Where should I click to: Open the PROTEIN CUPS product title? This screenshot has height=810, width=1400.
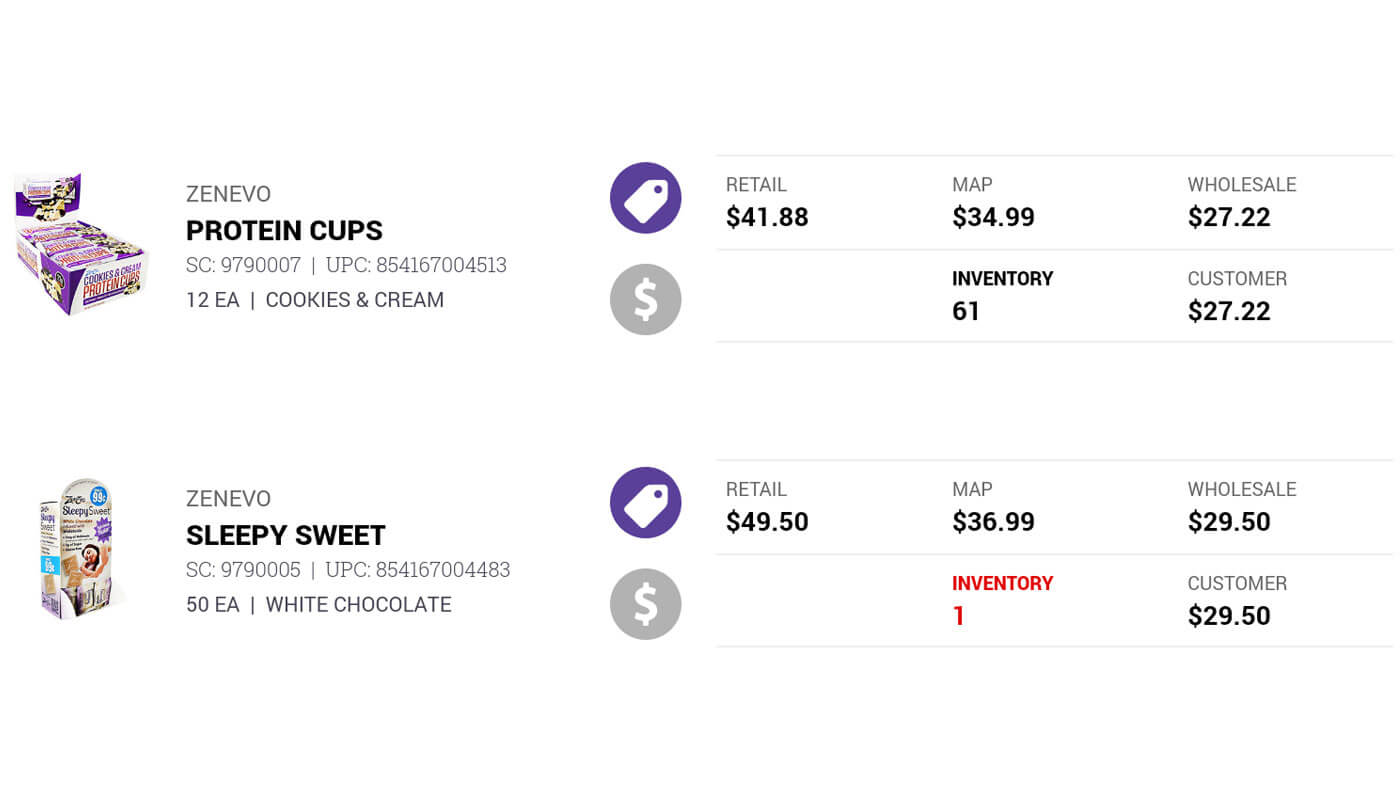point(284,231)
